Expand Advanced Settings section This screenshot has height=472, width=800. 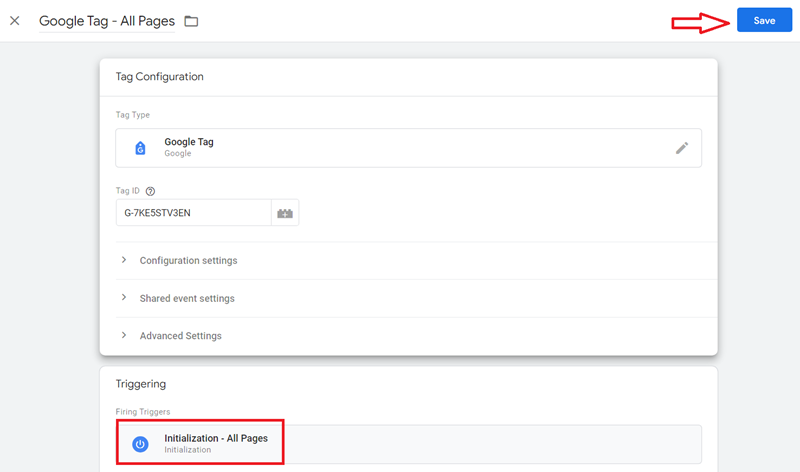tap(180, 336)
